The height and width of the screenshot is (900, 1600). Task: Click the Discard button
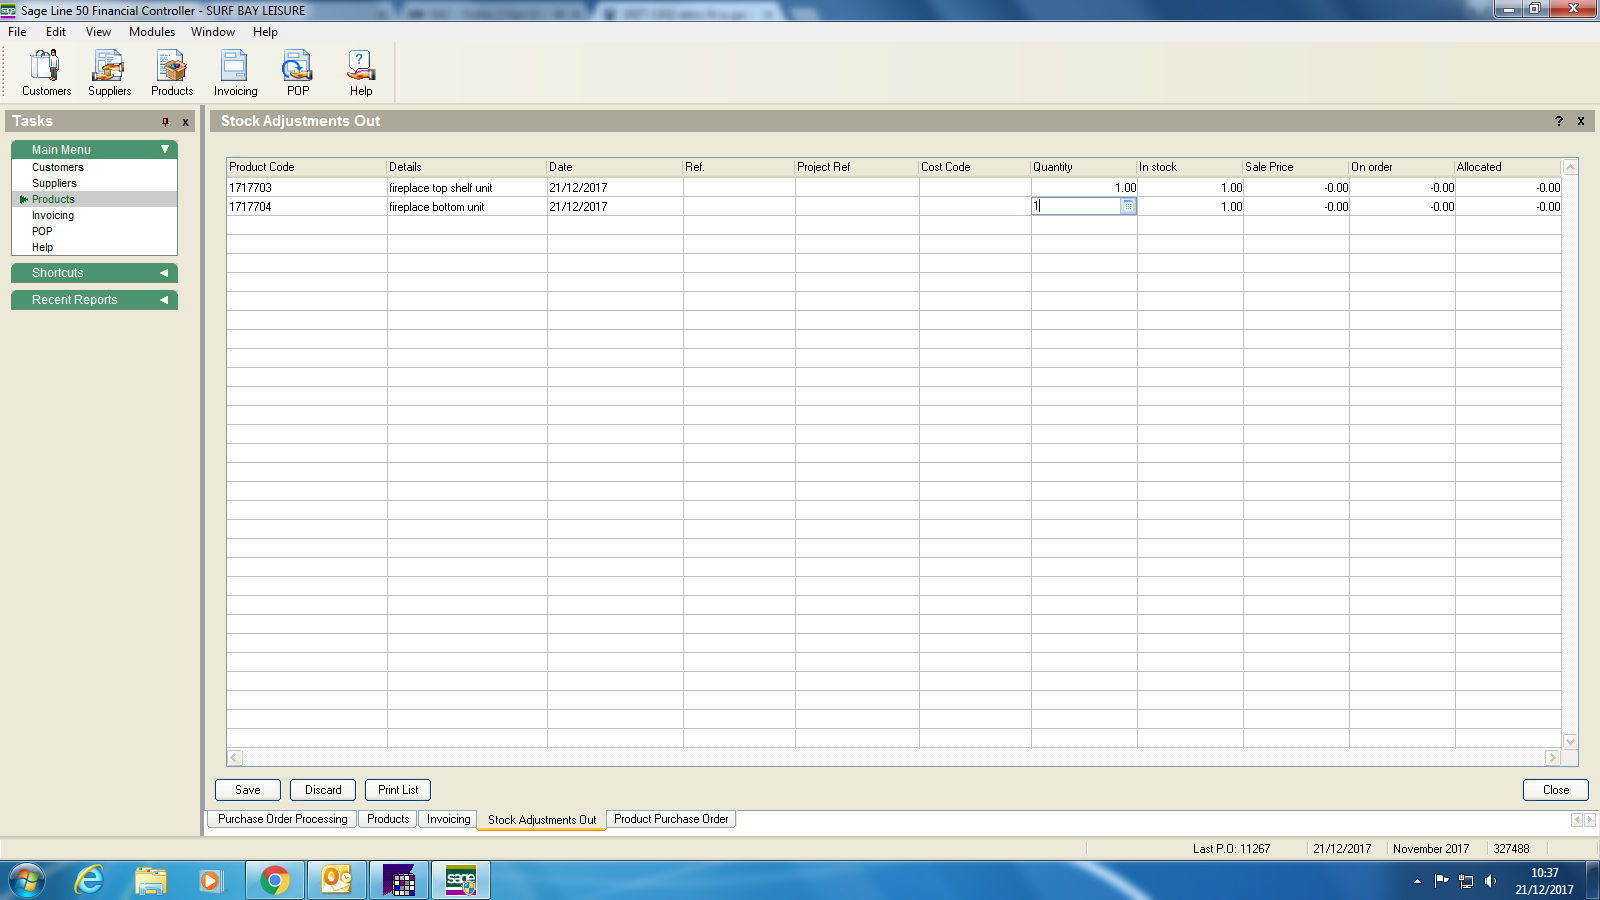click(323, 790)
